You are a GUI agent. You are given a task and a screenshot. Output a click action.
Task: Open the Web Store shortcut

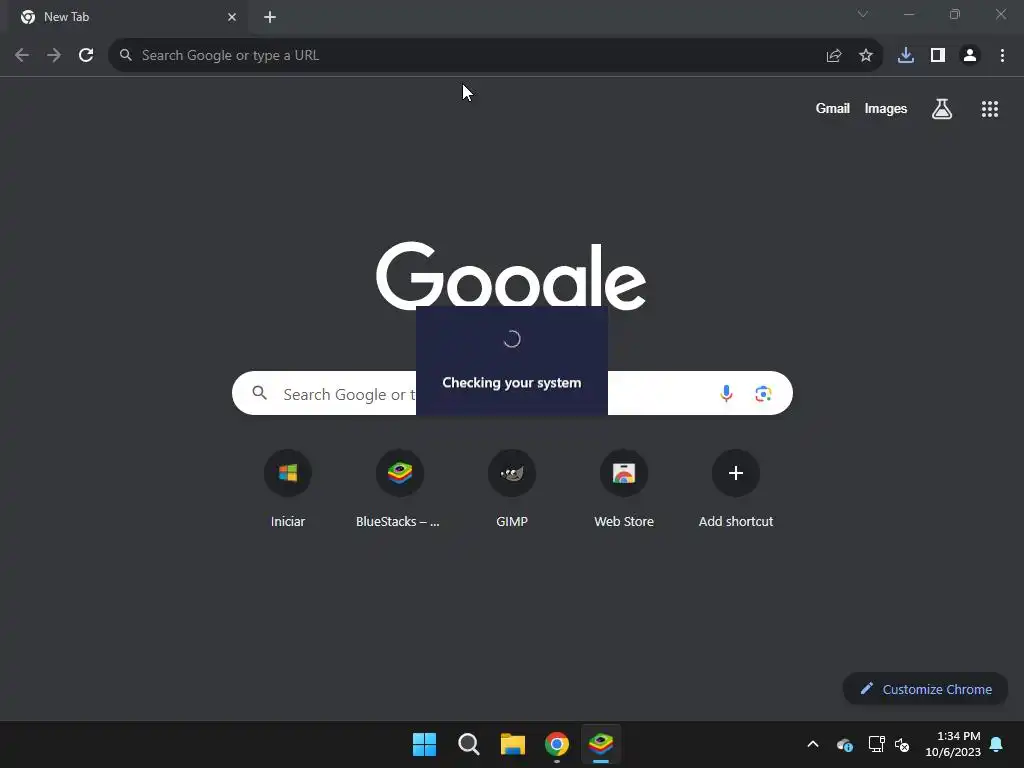coord(624,488)
